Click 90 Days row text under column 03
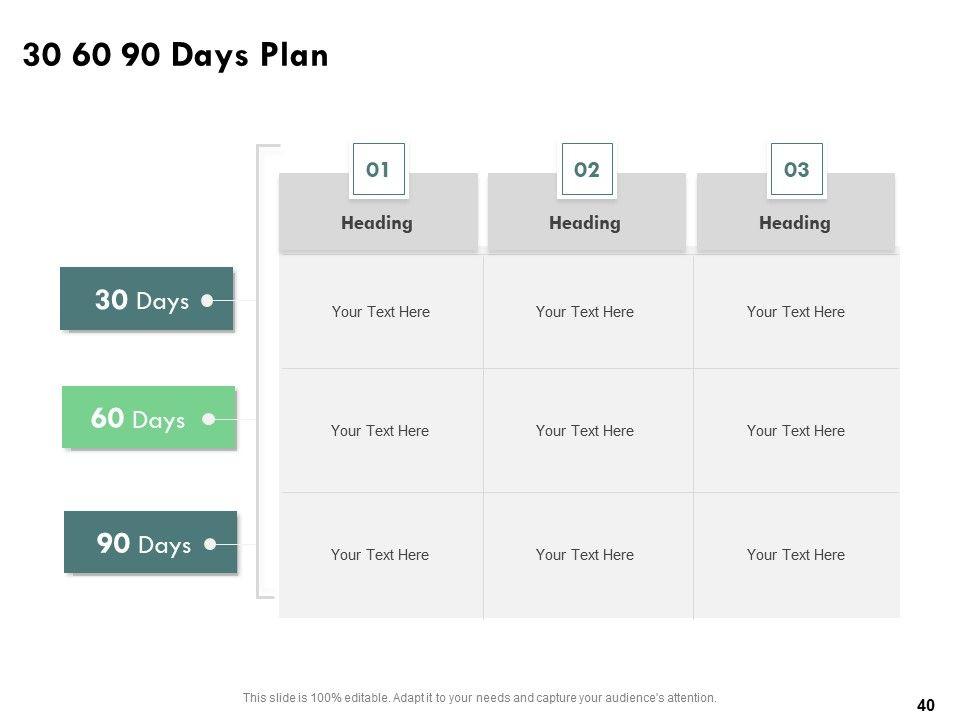 (796, 555)
